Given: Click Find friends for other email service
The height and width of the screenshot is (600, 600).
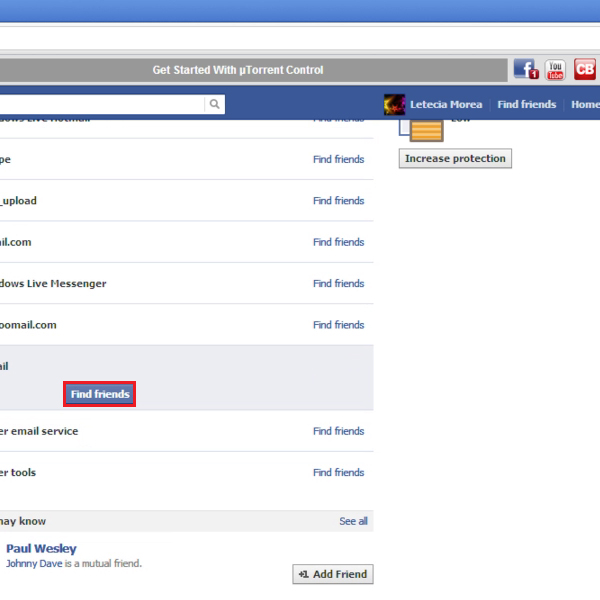Looking at the screenshot, I should [x=338, y=431].
